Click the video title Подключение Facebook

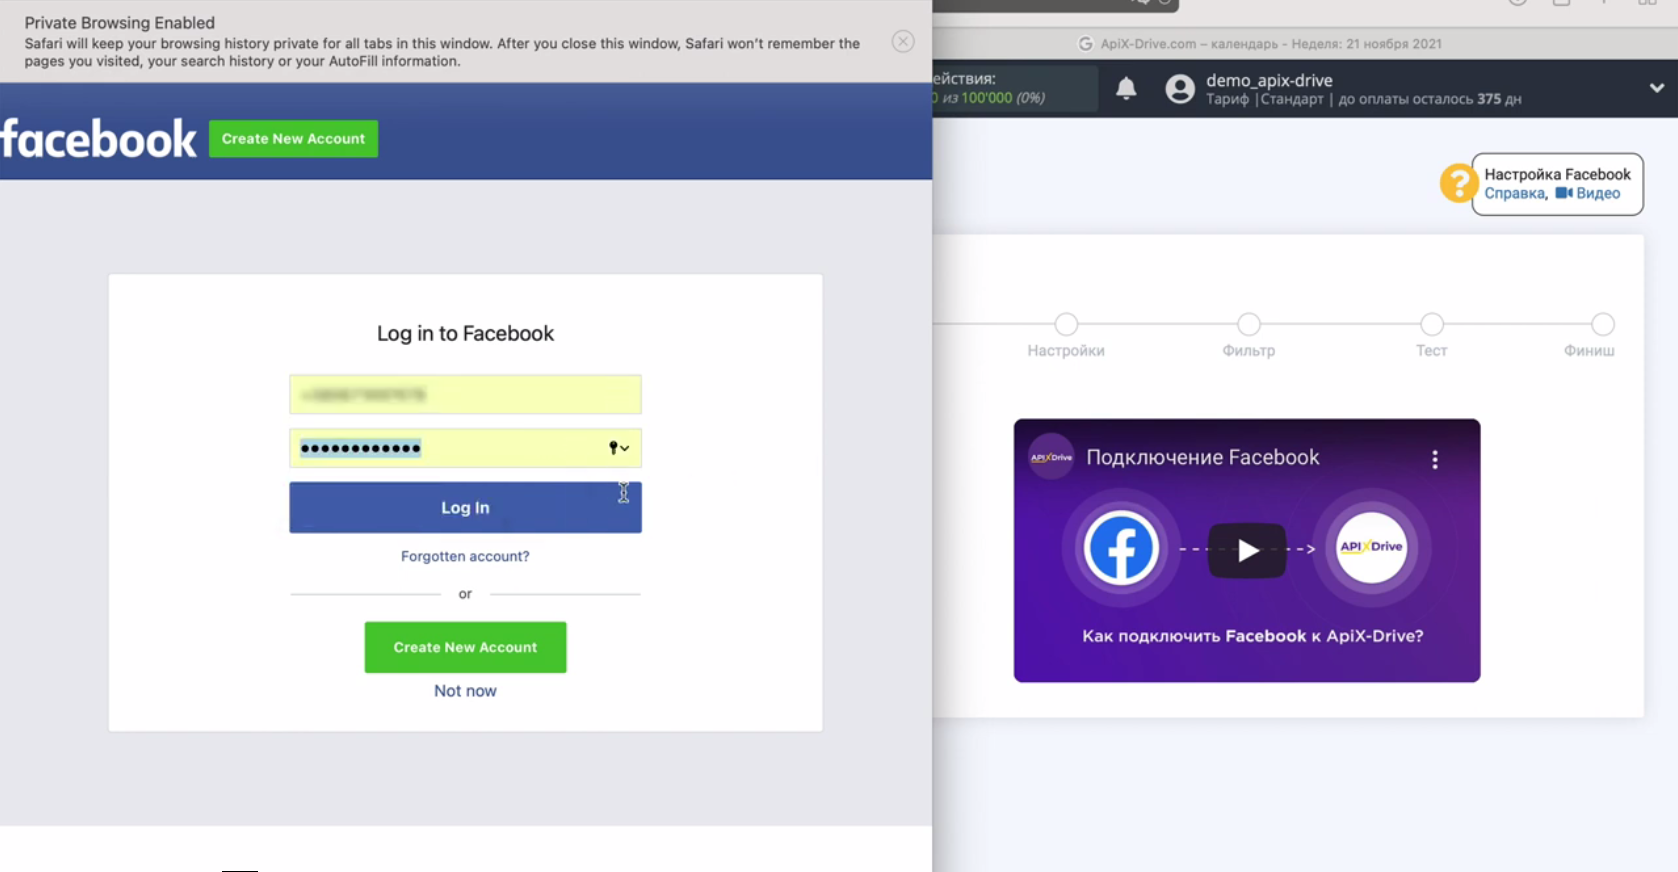[1203, 457]
